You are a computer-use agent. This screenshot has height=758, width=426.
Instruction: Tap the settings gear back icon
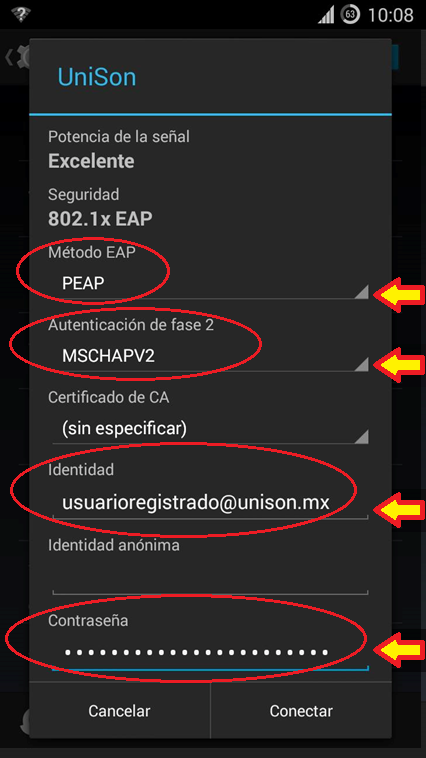(16, 57)
